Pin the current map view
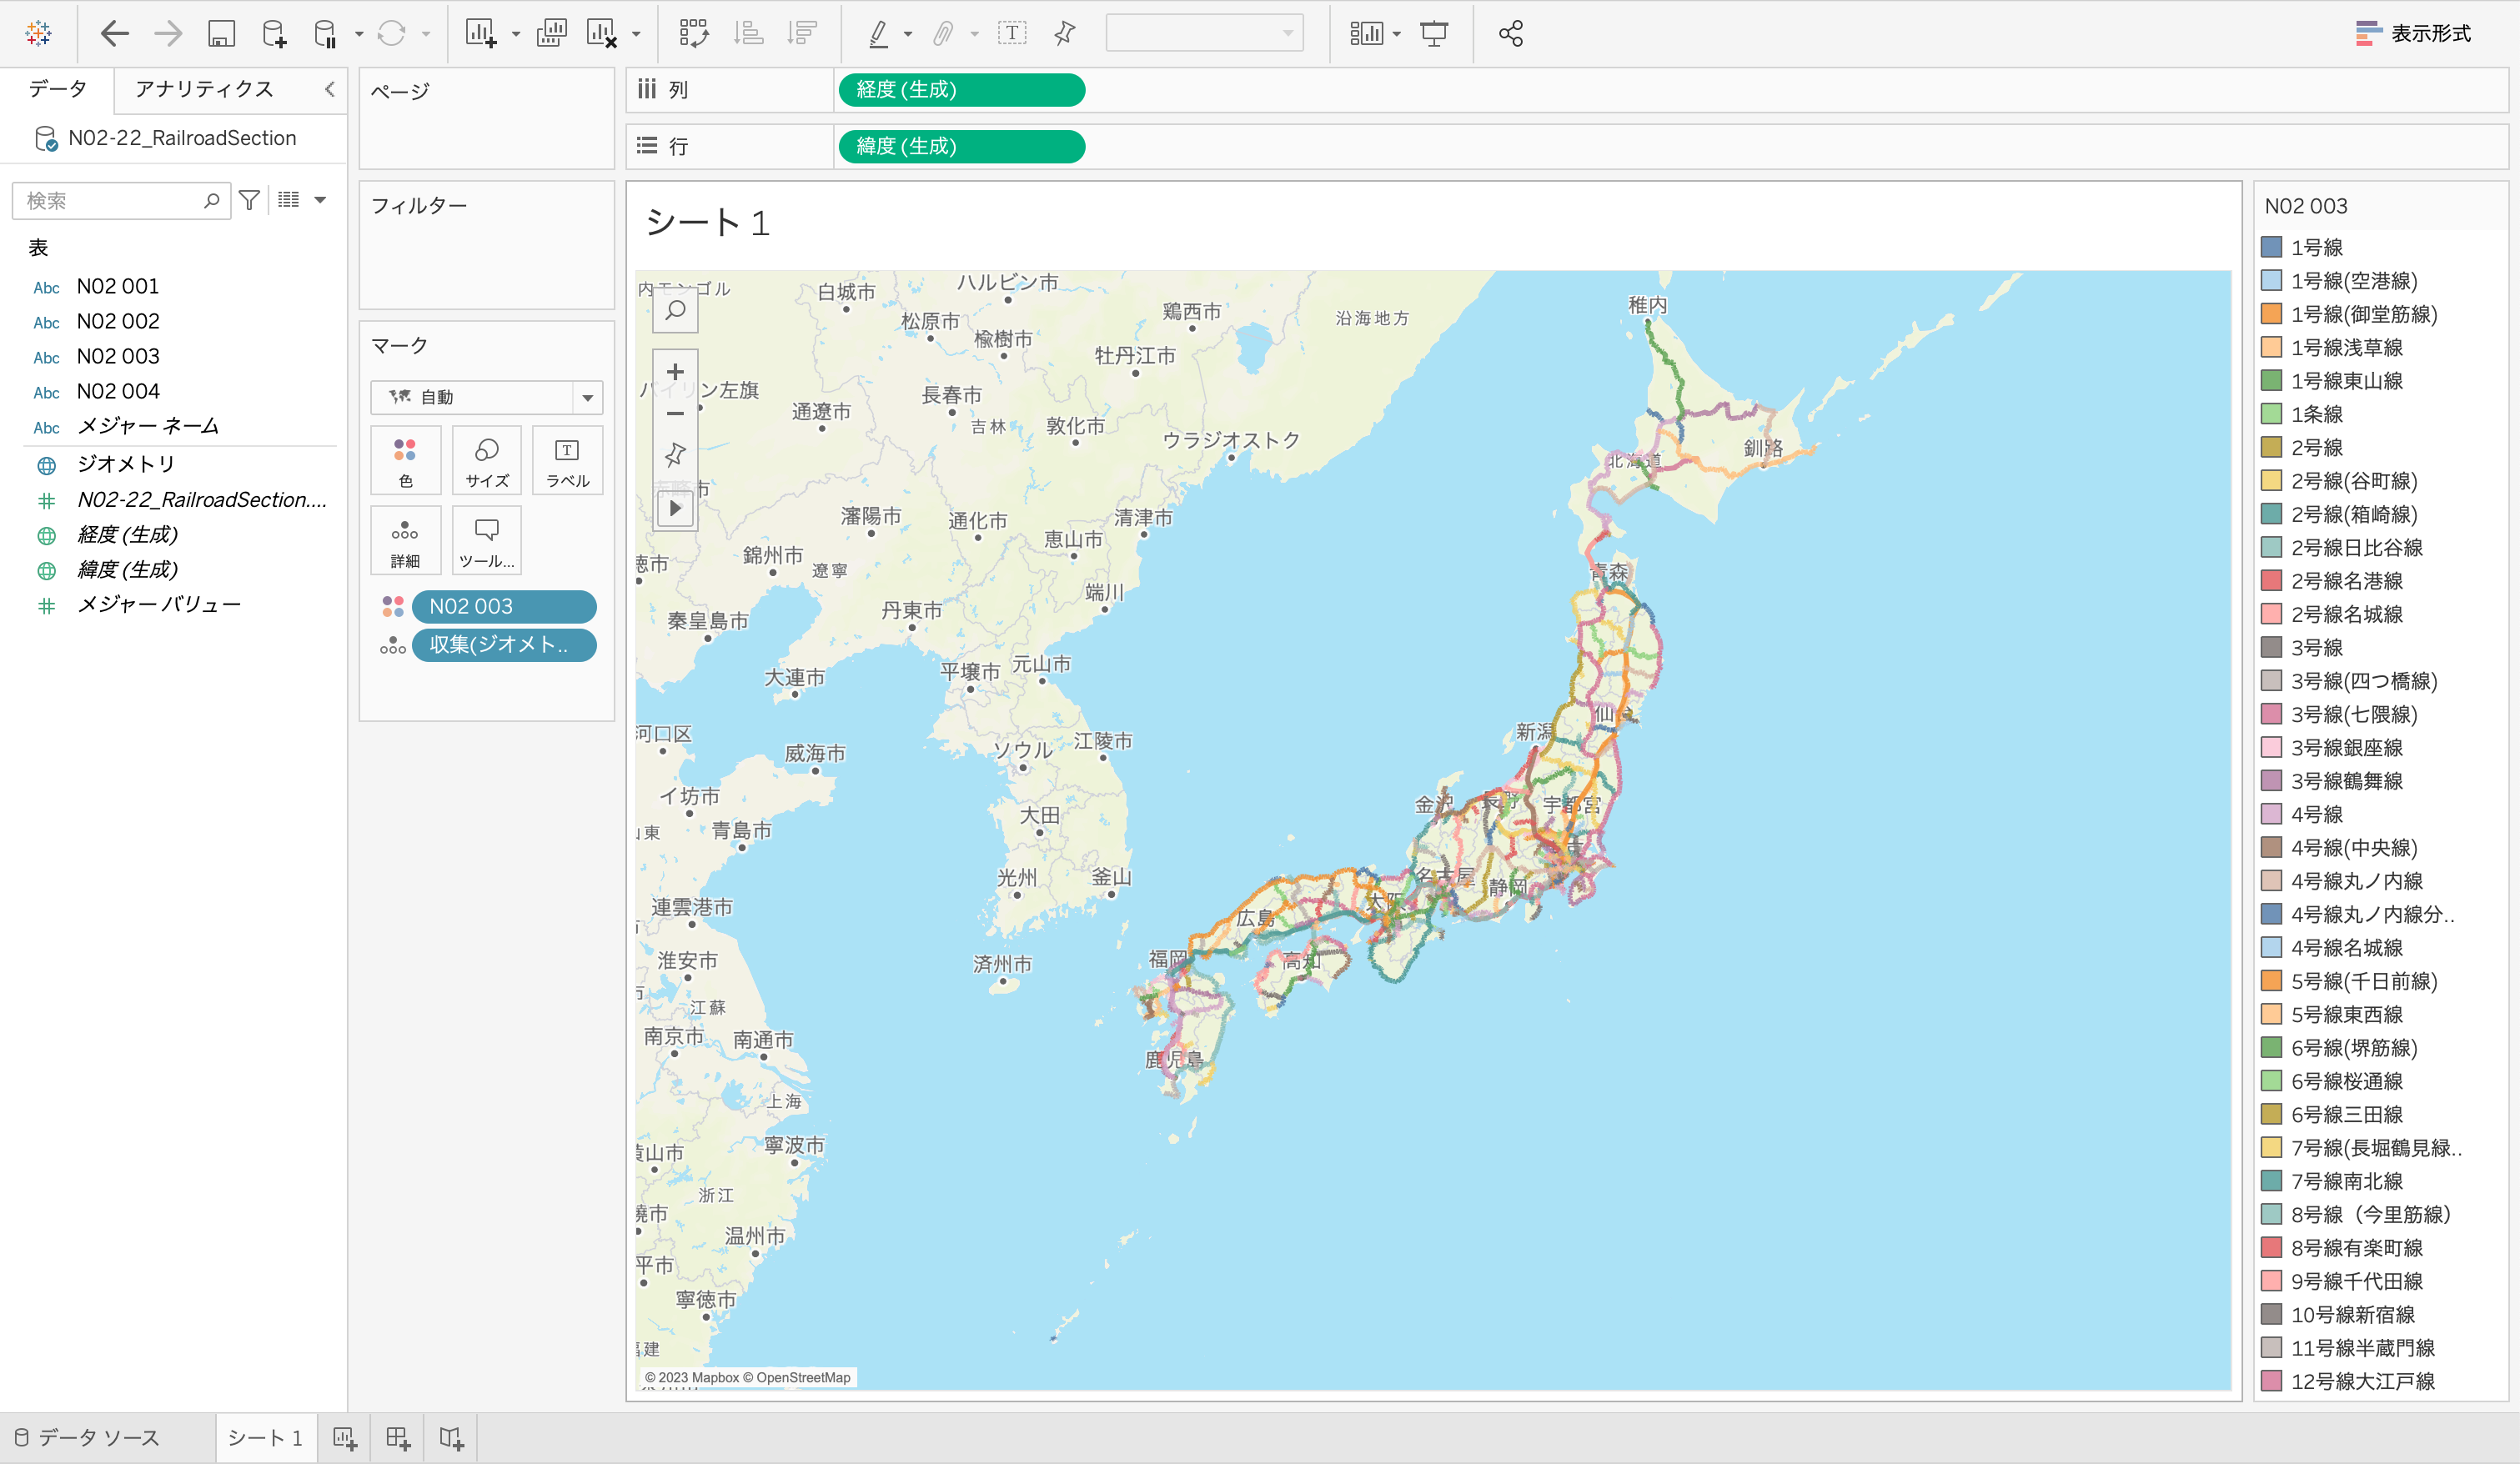The image size is (2520, 1464). (x=675, y=454)
